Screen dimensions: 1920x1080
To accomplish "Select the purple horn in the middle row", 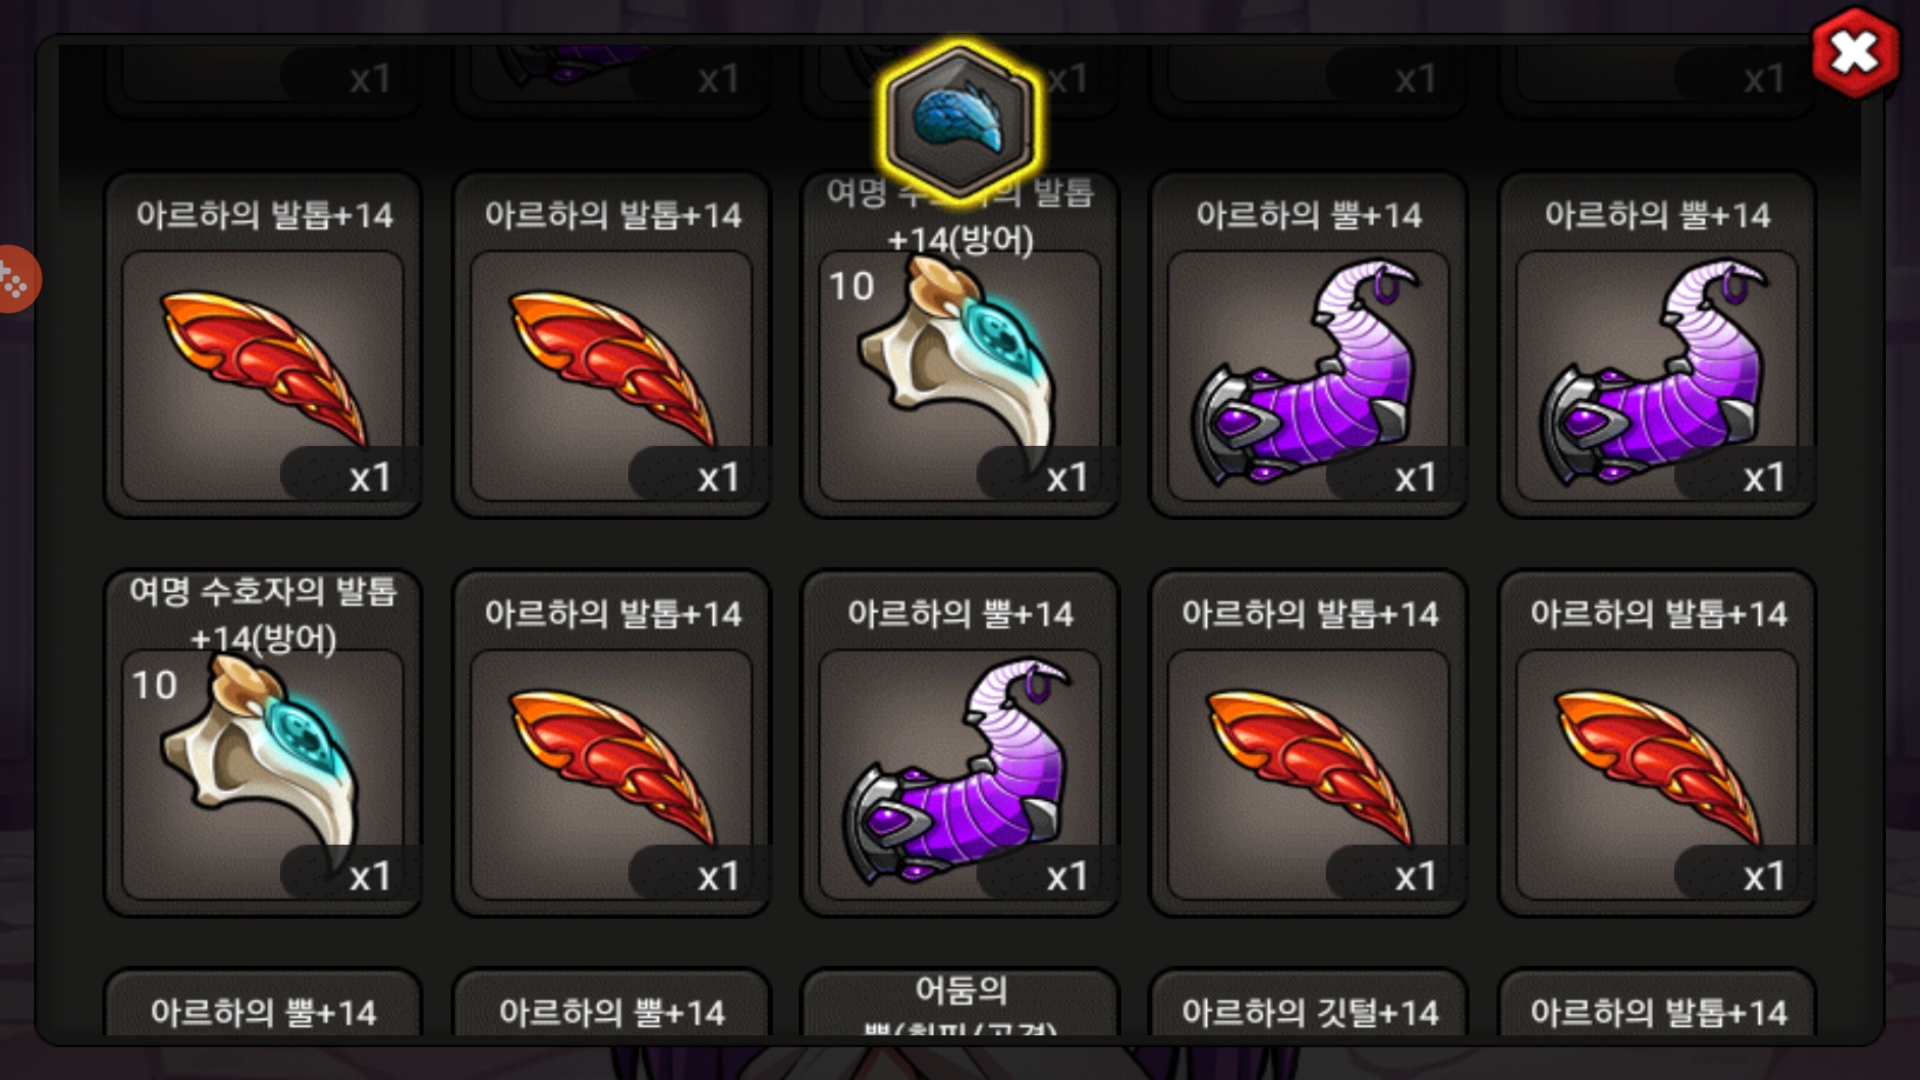I will pos(960,743).
